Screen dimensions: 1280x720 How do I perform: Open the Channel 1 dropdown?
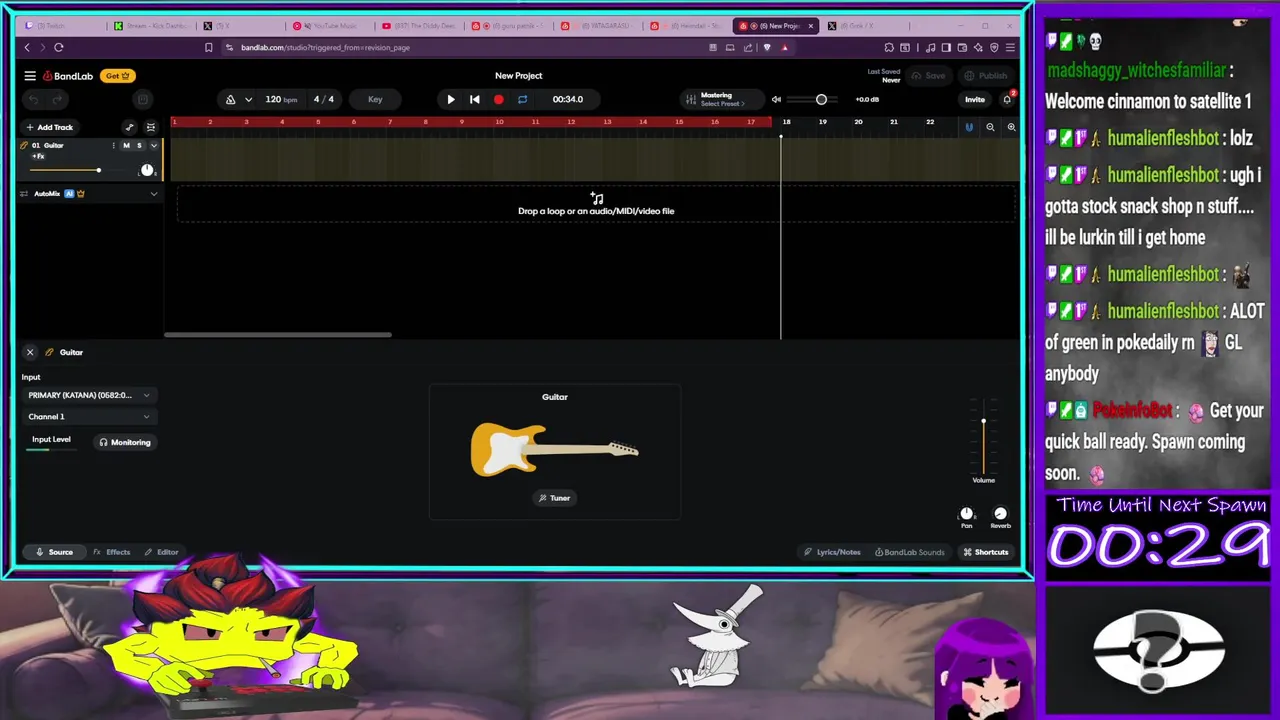(x=89, y=417)
